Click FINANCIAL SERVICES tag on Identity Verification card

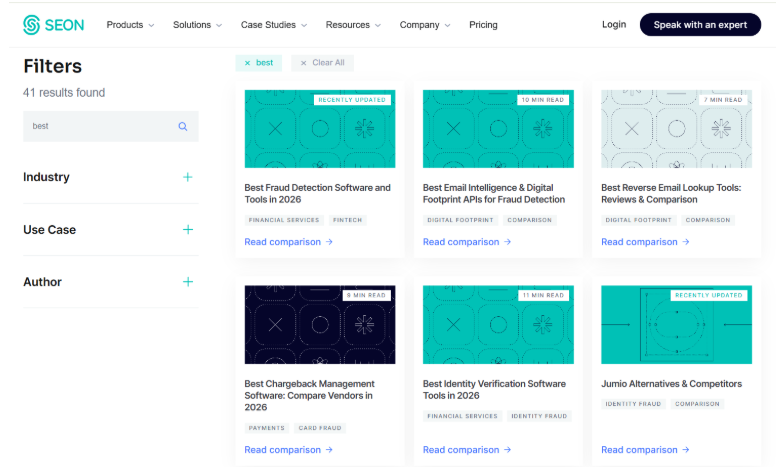[x=462, y=416]
